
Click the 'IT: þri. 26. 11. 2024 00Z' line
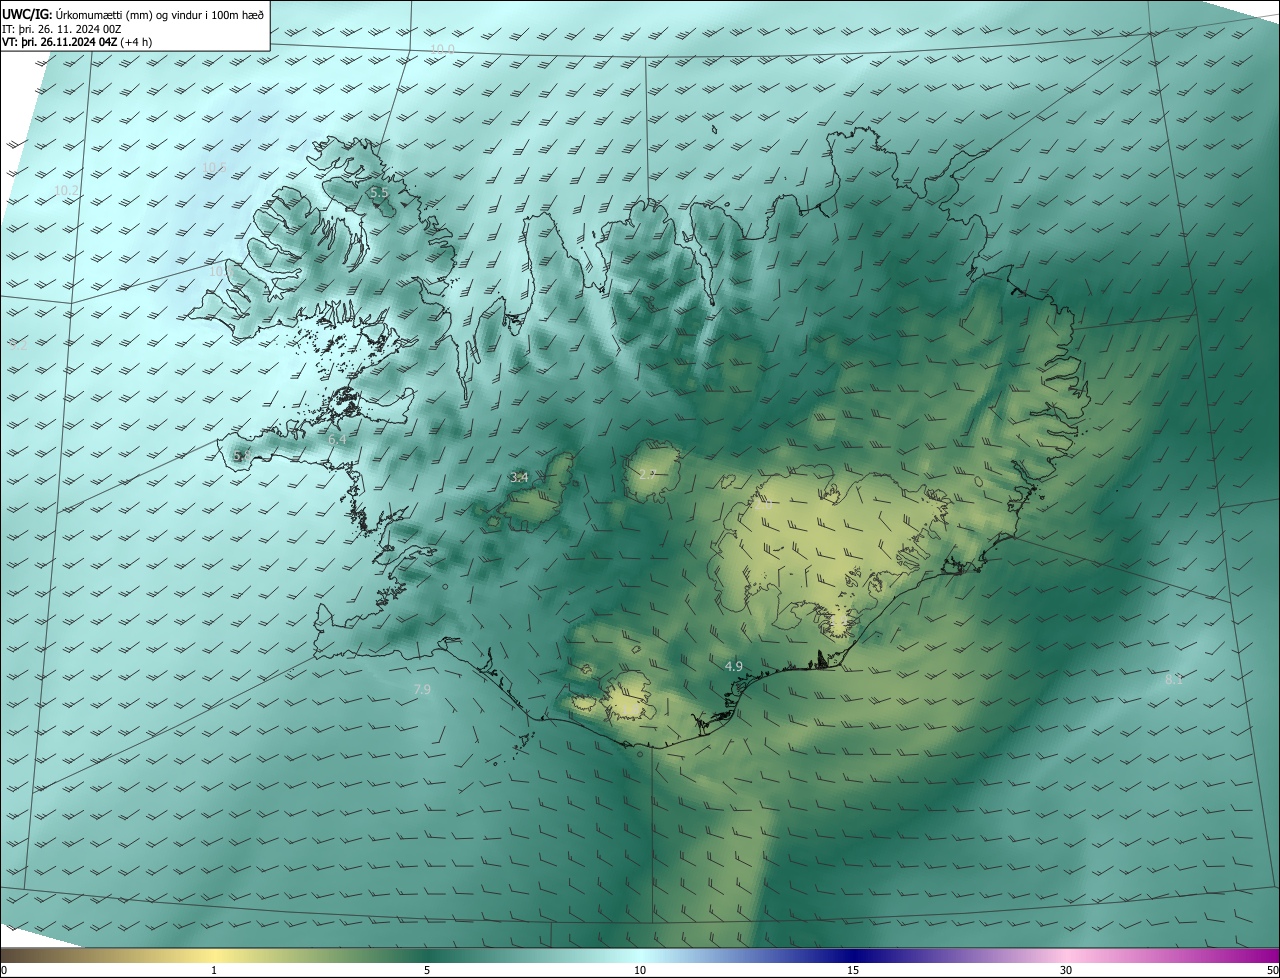coord(62,29)
